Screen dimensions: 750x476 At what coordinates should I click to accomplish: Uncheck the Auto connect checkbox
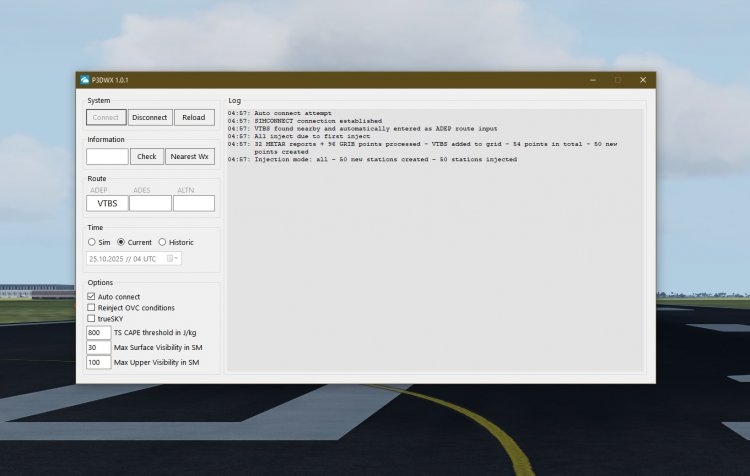coord(92,297)
